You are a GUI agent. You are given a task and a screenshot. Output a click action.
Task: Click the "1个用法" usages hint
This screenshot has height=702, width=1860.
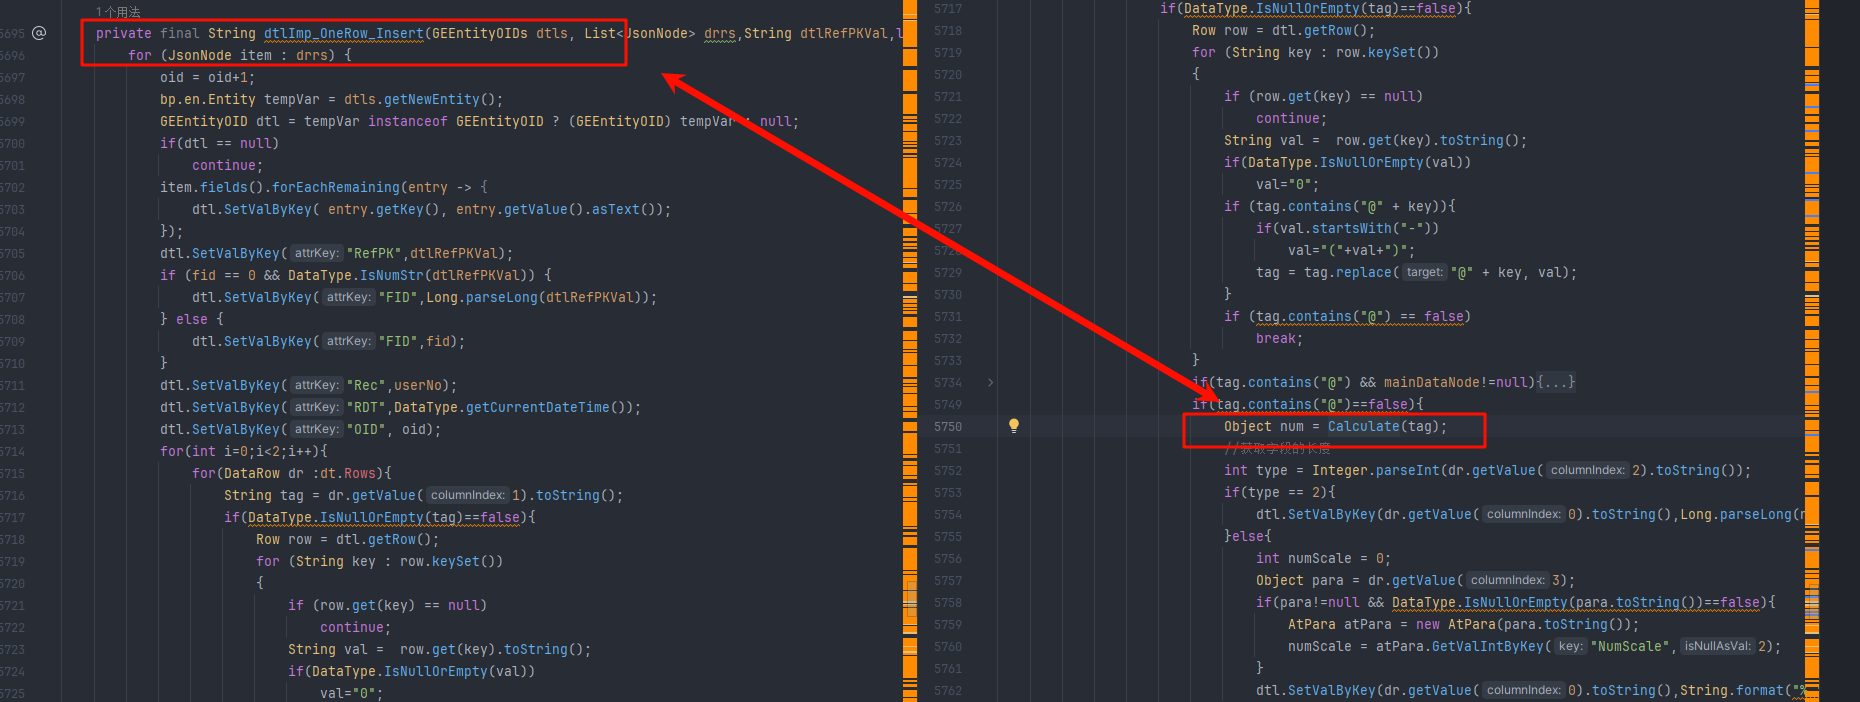tap(118, 12)
